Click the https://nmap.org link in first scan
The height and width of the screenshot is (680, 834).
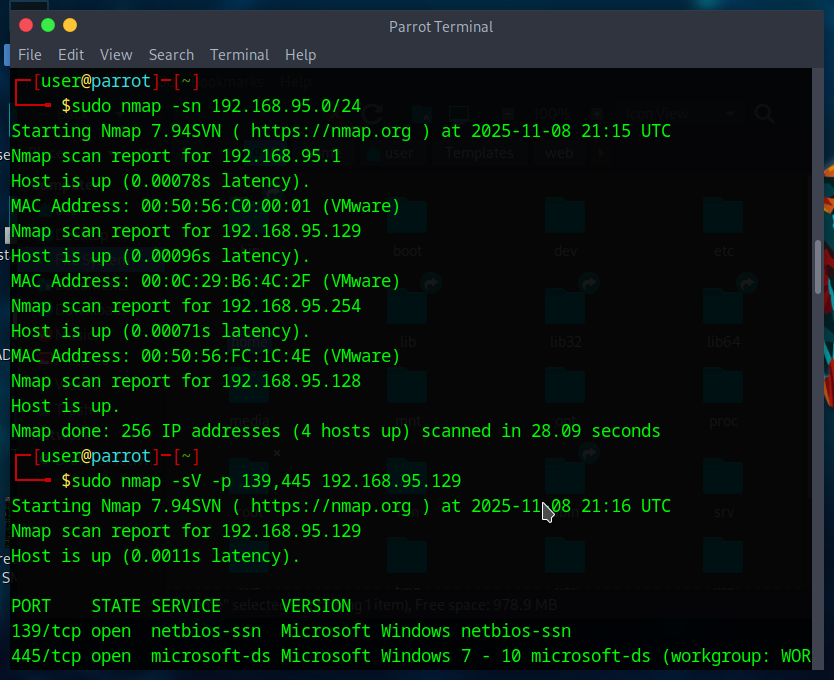[331, 131]
